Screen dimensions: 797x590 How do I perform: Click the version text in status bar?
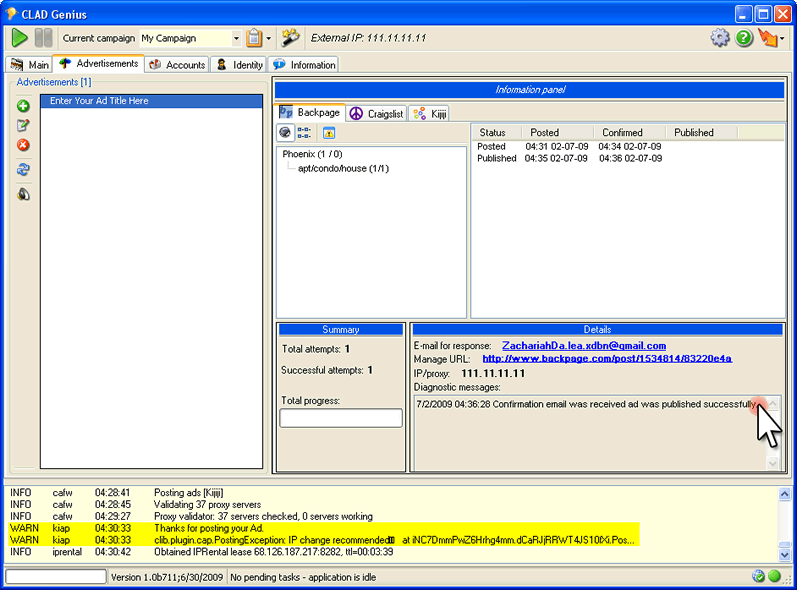[x=167, y=577]
